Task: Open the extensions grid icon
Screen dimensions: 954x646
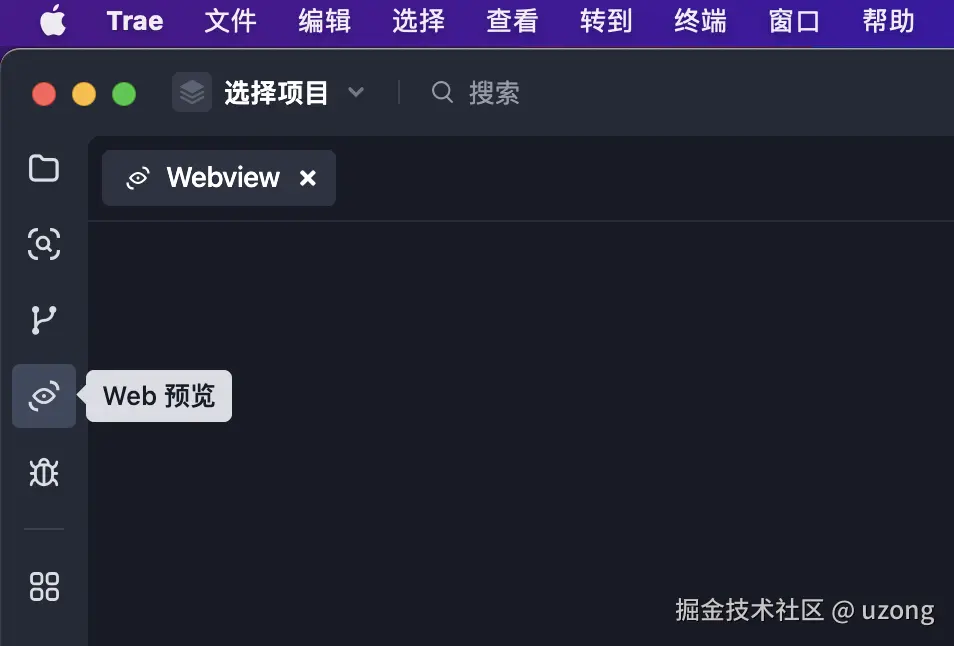Action: (x=44, y=586)
